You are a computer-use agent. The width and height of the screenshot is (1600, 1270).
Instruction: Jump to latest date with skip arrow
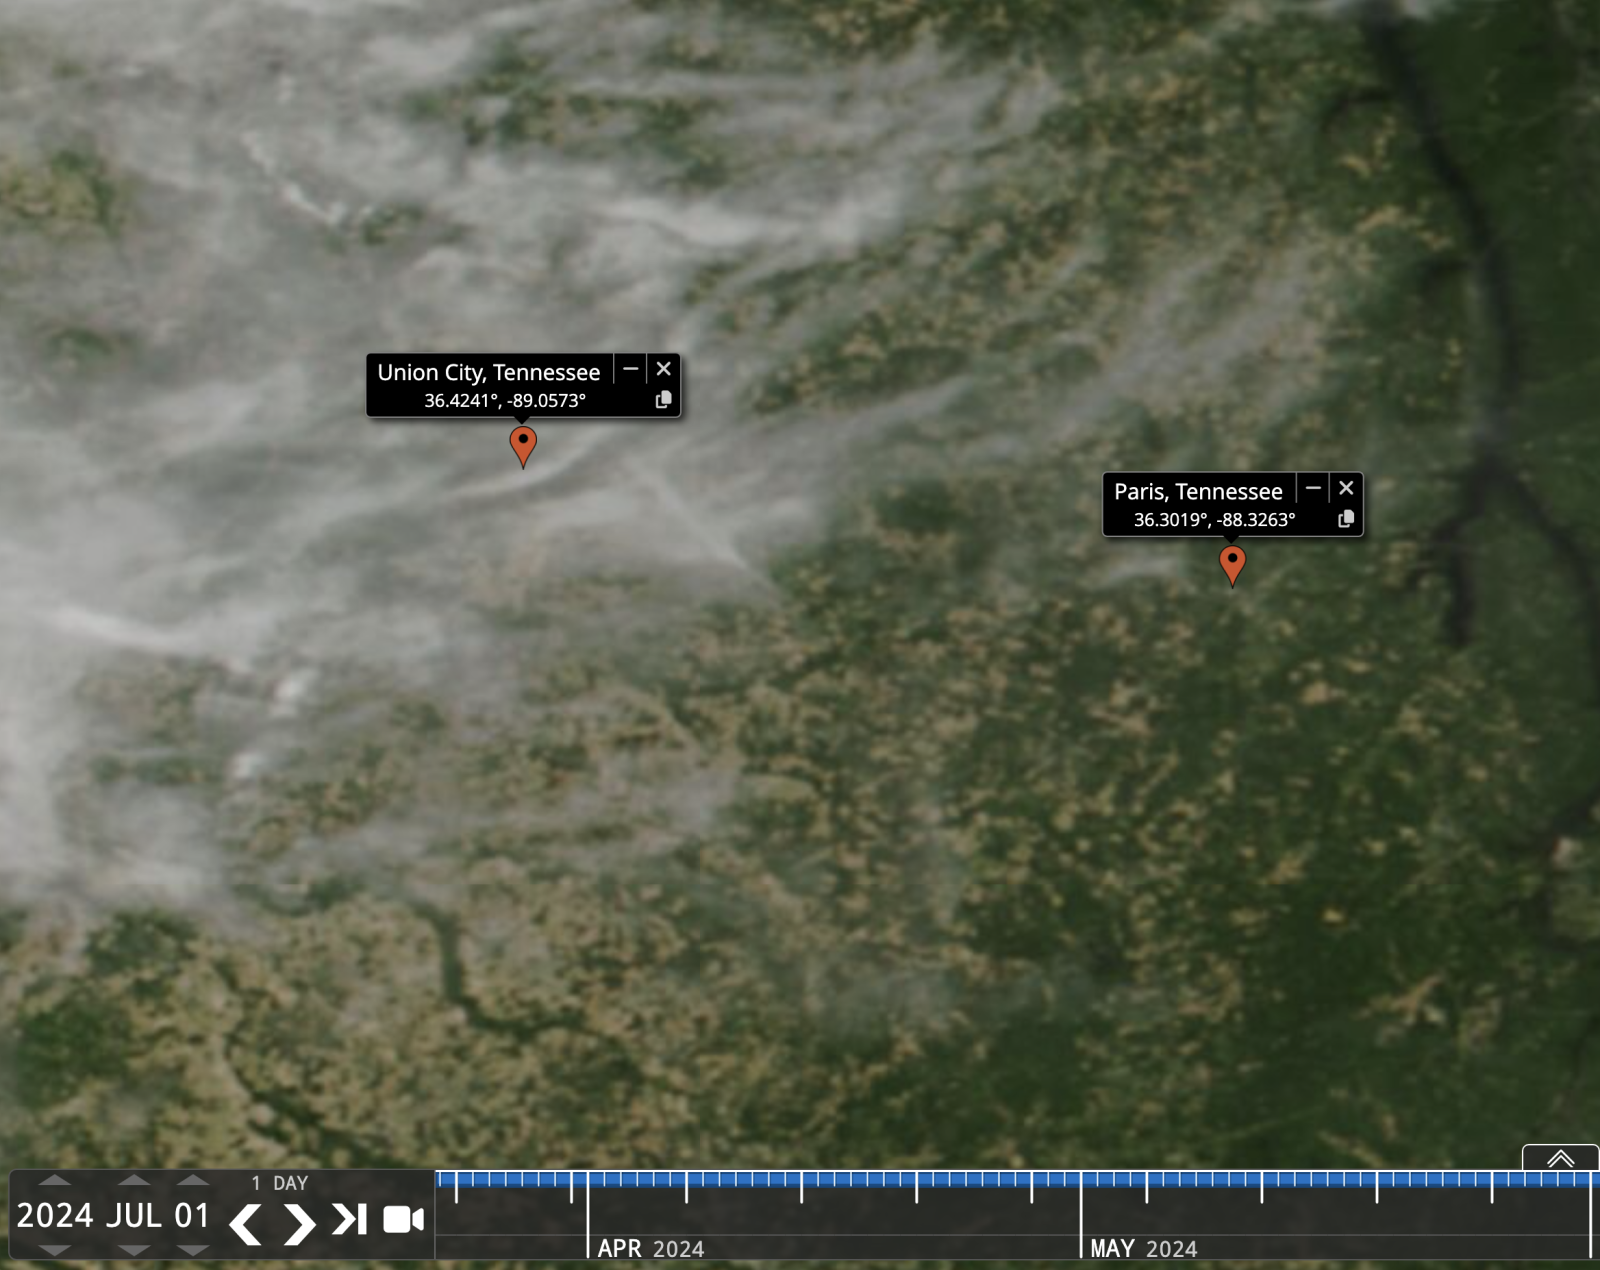coord(350,1220)
